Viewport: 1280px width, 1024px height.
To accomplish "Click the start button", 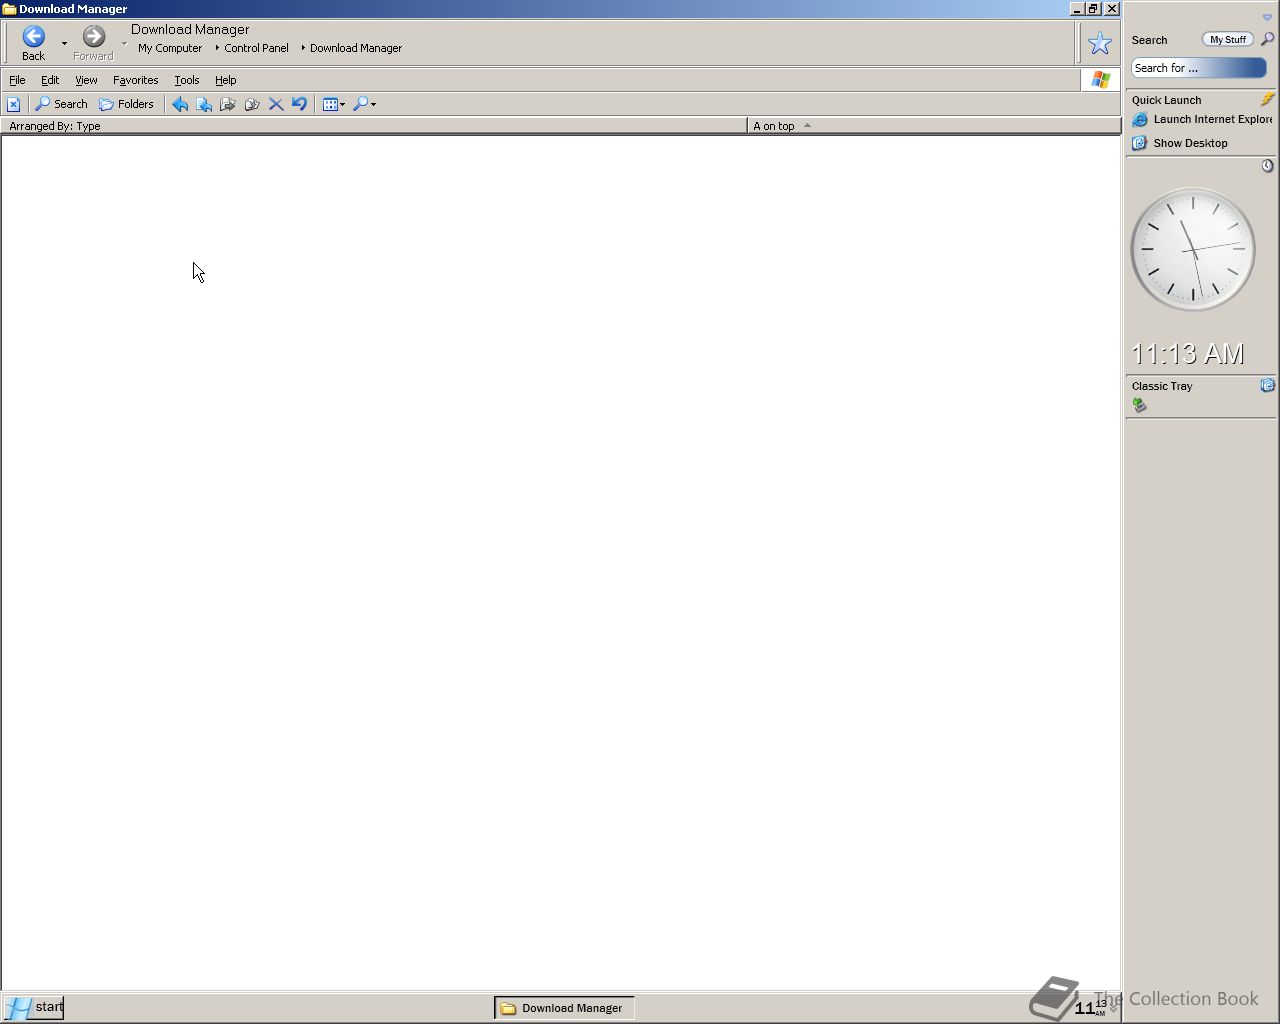I will coord(33,1007).
